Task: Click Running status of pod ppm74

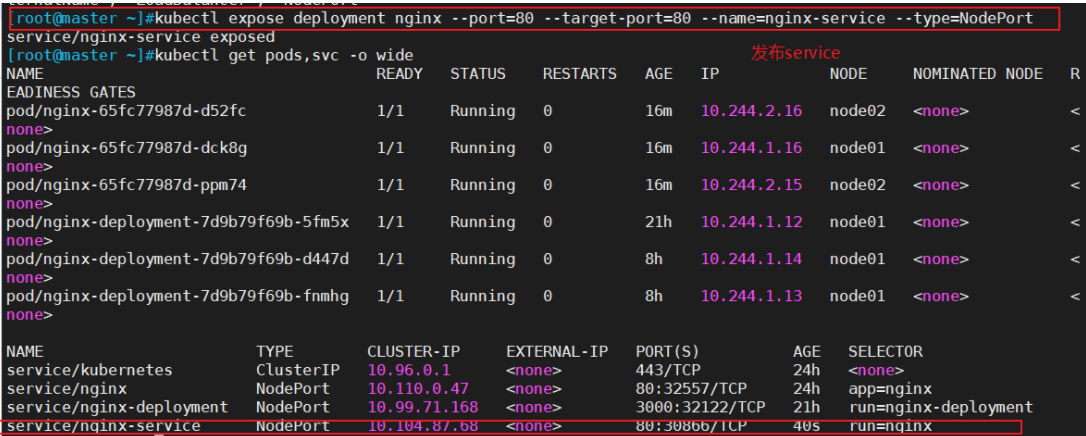Action: 483,185
